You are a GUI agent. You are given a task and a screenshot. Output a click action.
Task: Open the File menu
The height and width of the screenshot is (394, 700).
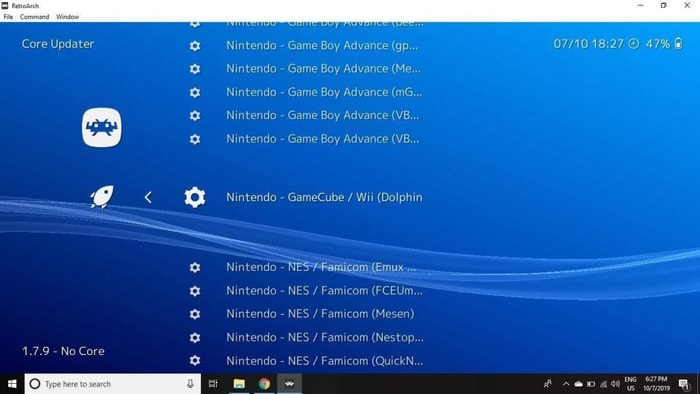pos(8,17)
